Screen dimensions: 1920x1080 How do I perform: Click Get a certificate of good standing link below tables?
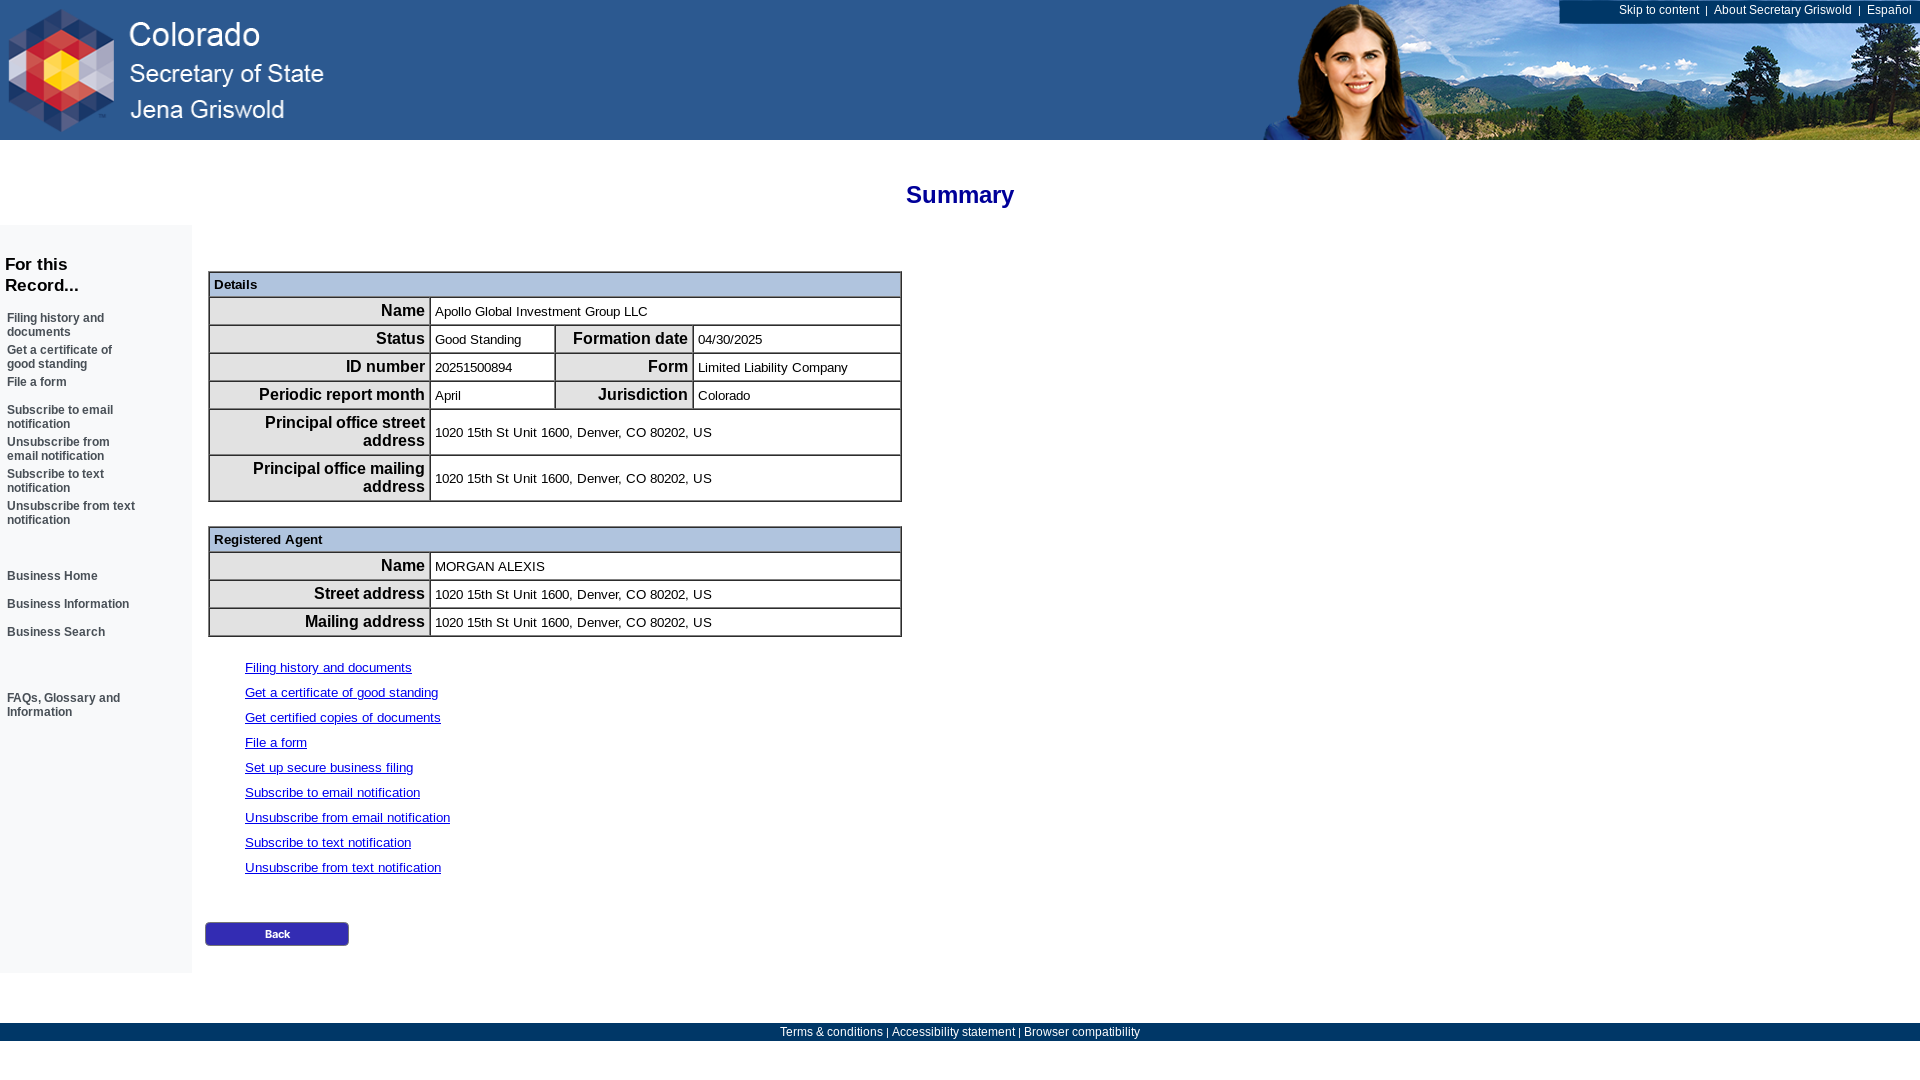pyautogui.click(x=341, y=693)
